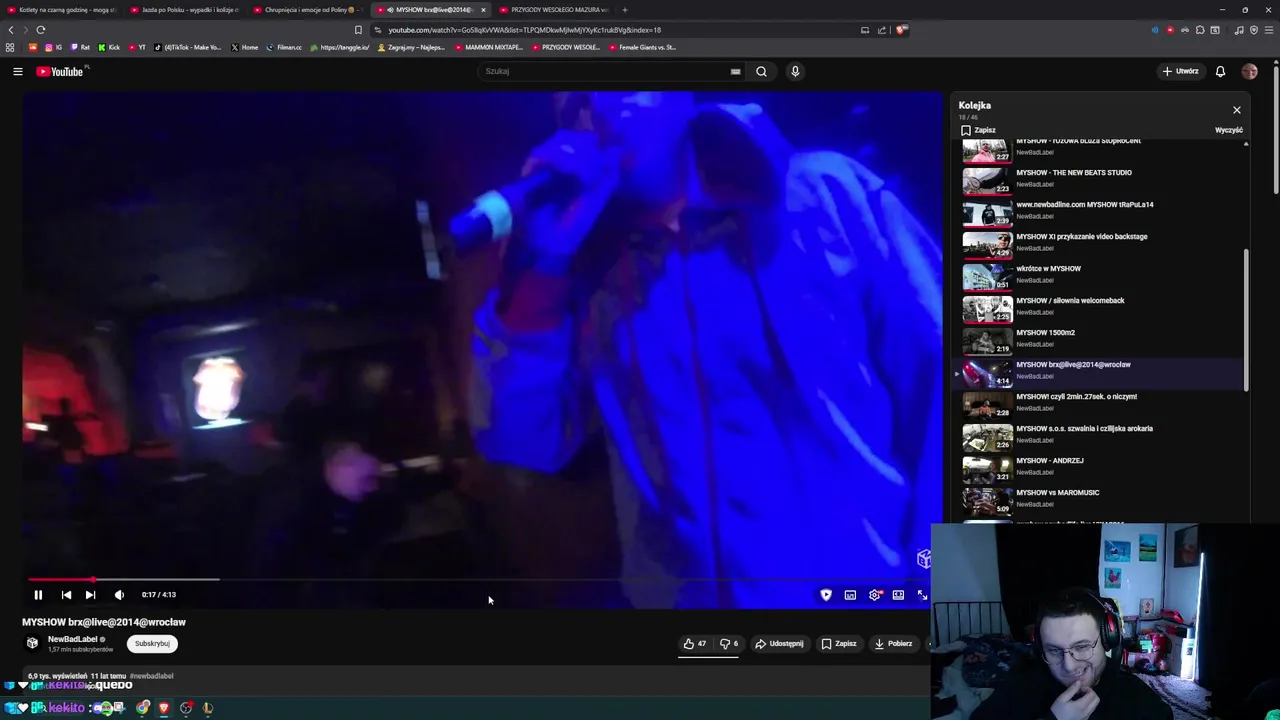Image resolution: width=1280 pixels, height=720 pixels.
Task: Open the Kick bookmark
Action: point(109,47)
